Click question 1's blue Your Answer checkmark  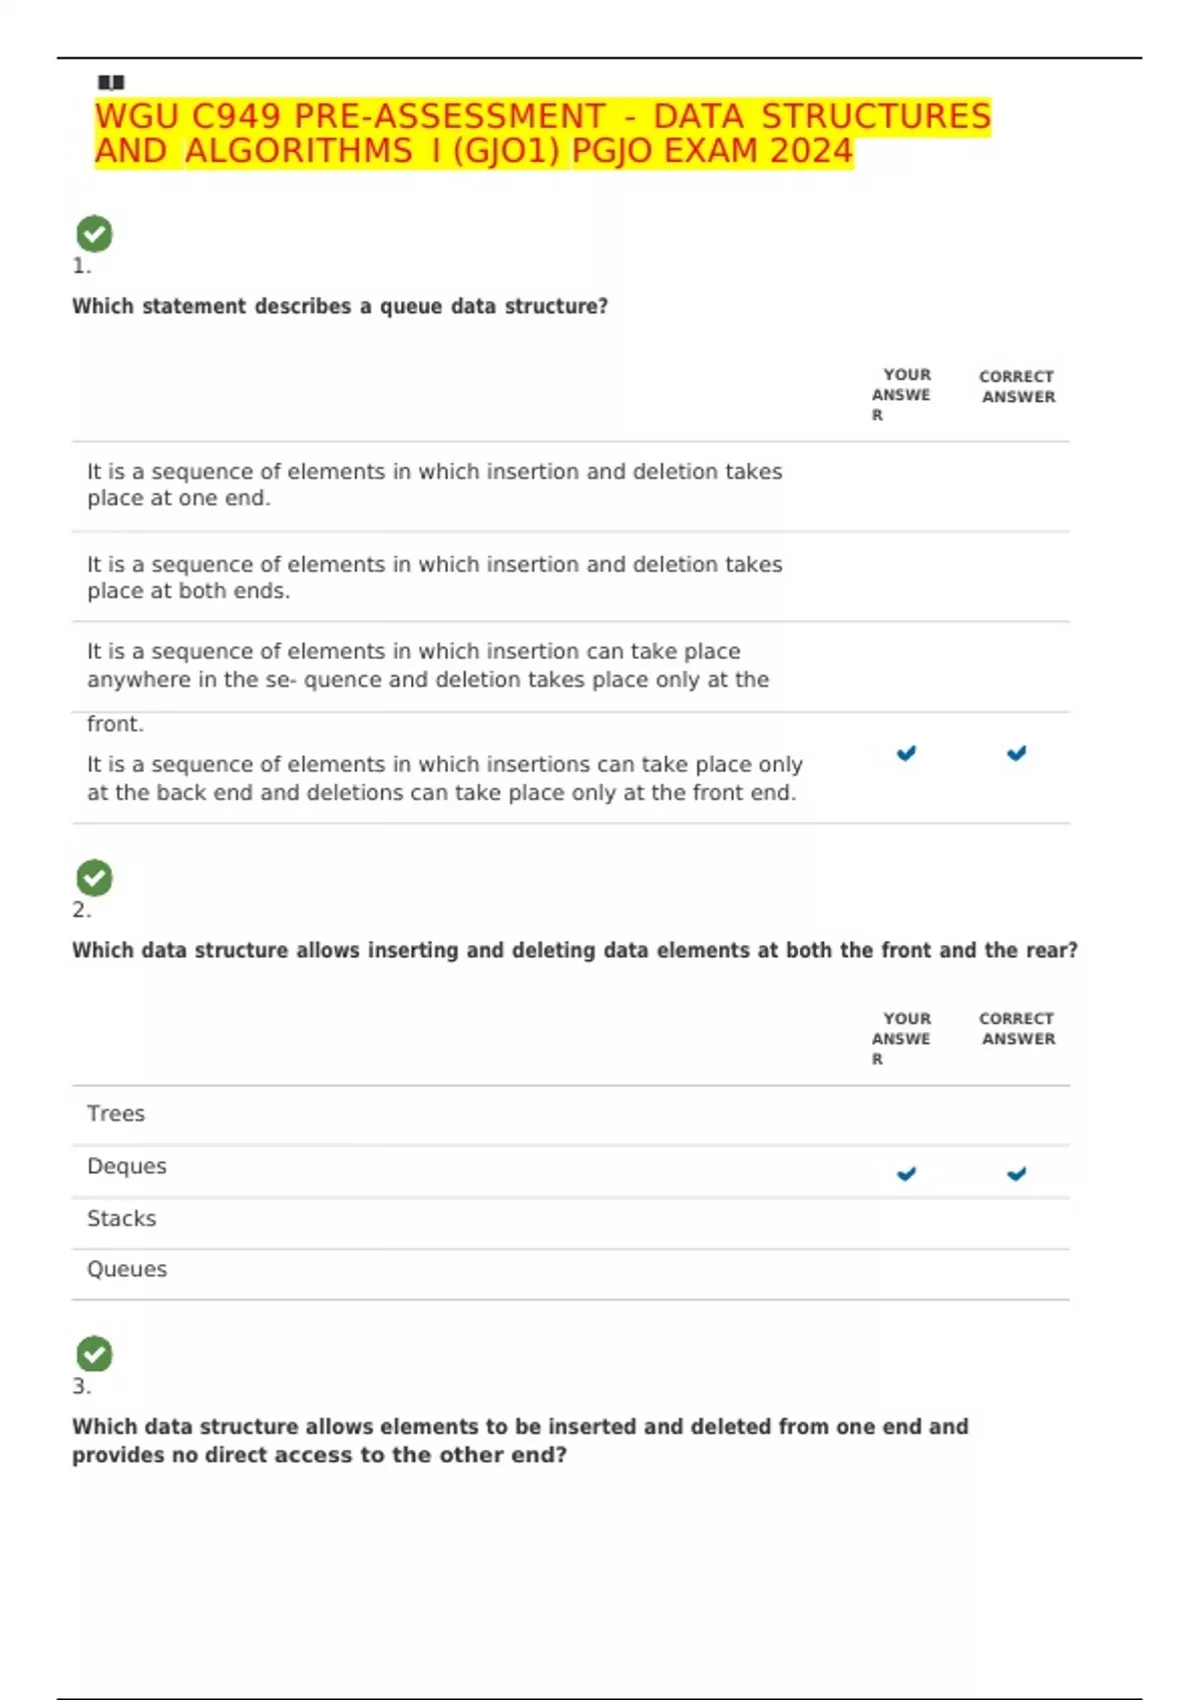click(906, 753)
